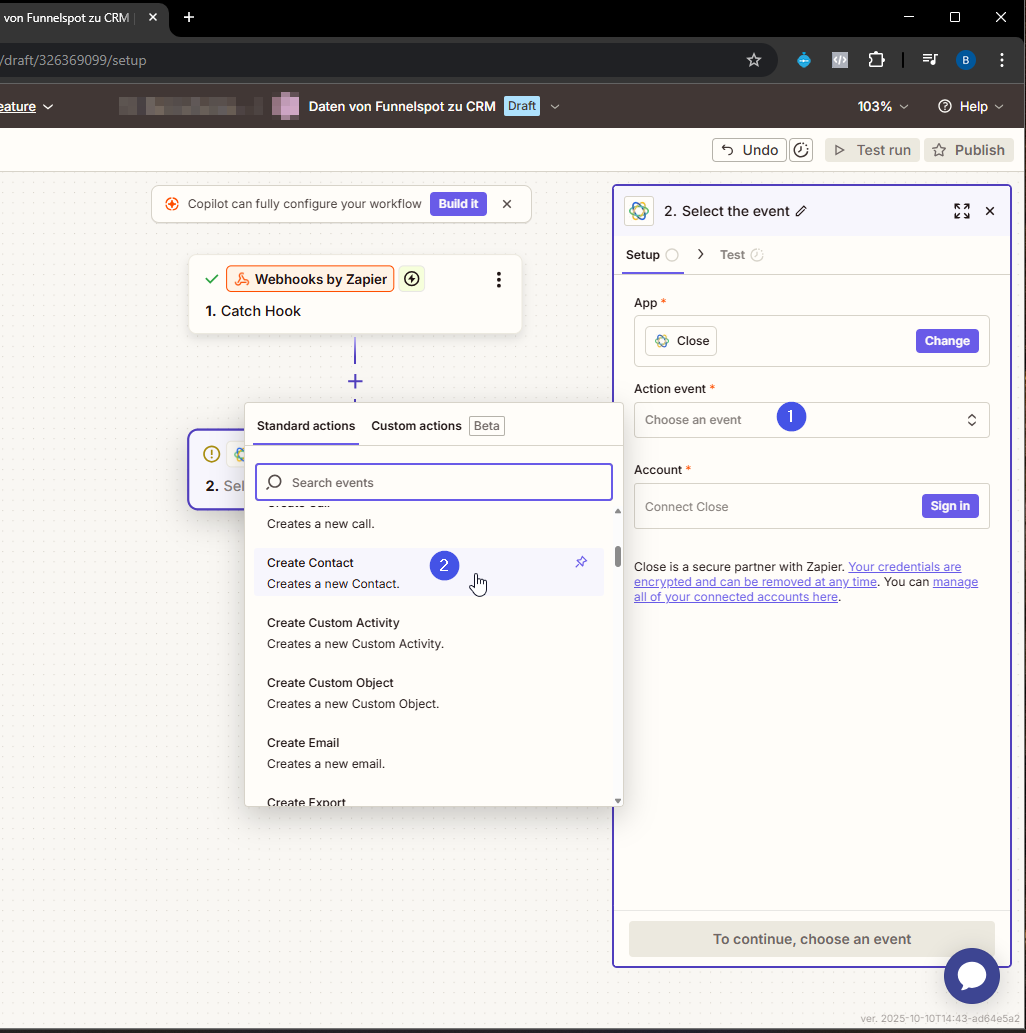Dismiss the Copilot suggestion banner
1026x1033 pixels.
click(507, 204)
